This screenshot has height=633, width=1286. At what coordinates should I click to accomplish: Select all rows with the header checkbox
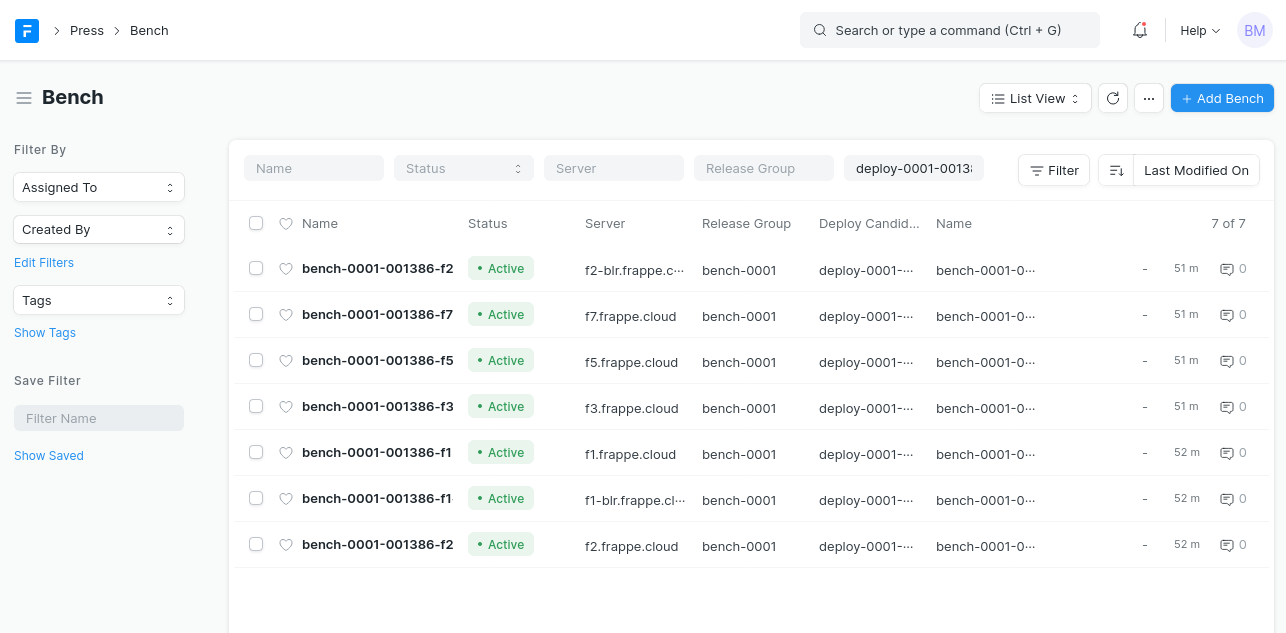click(x=256, y=223)
